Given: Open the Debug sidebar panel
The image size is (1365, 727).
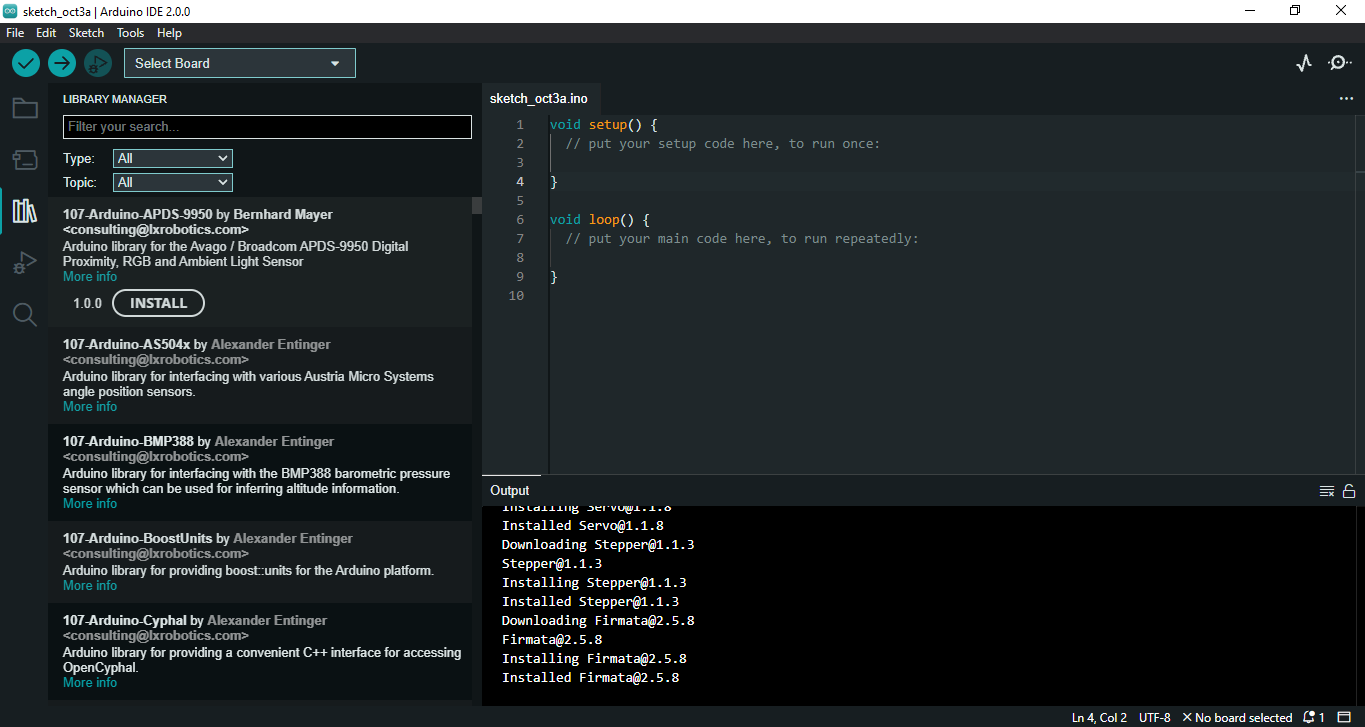Looking at the screenshot, I should [25, 264].
